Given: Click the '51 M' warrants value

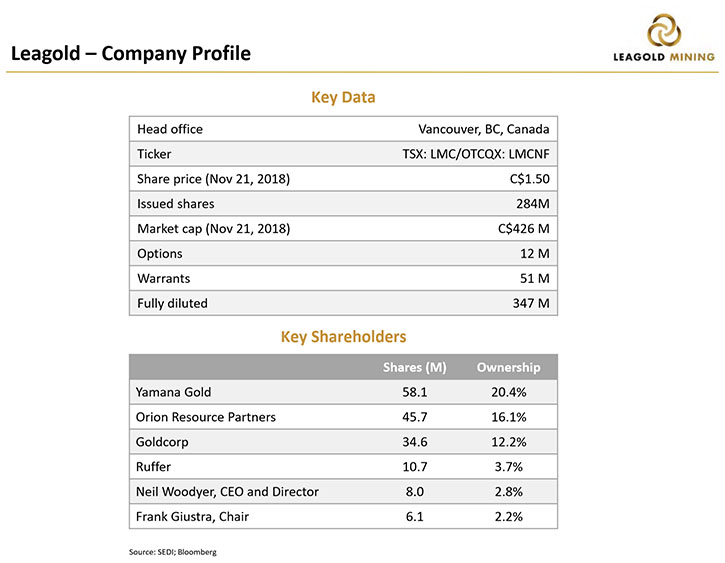Looking at the screenshot, I should pos(535,279).
